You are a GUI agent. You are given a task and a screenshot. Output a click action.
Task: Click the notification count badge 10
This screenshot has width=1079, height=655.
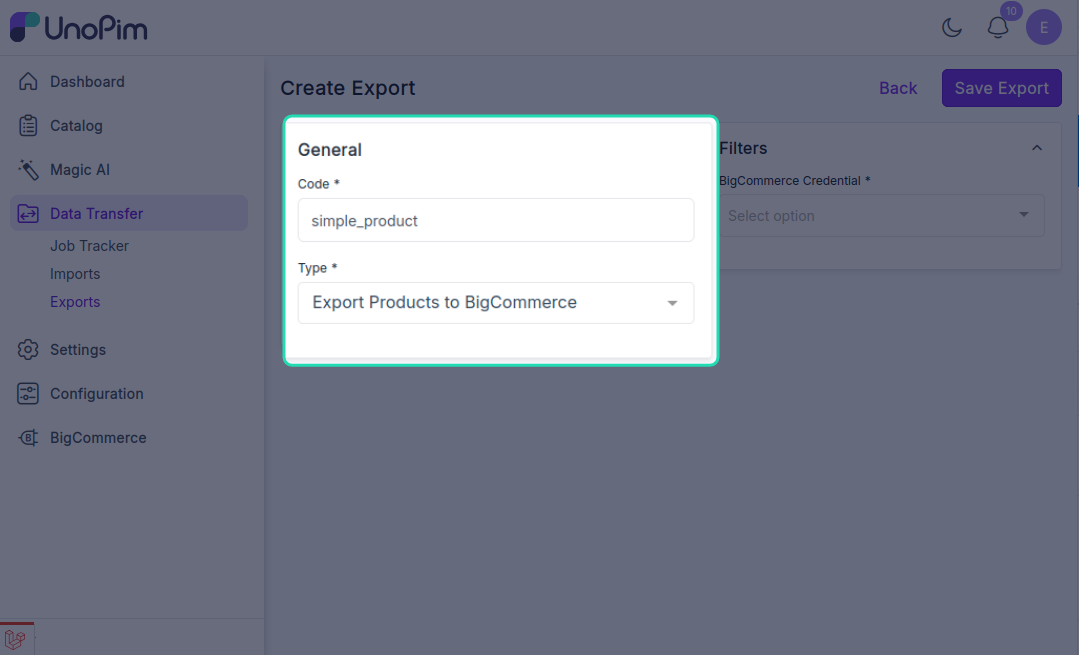click(x=1011, y=11)
